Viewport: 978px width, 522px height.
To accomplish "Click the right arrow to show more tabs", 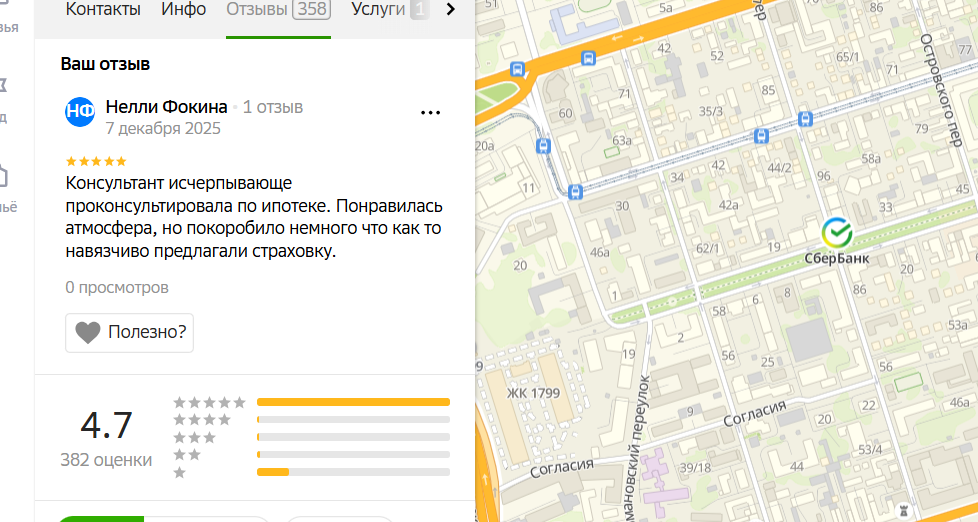I will [x=451, y=9].
